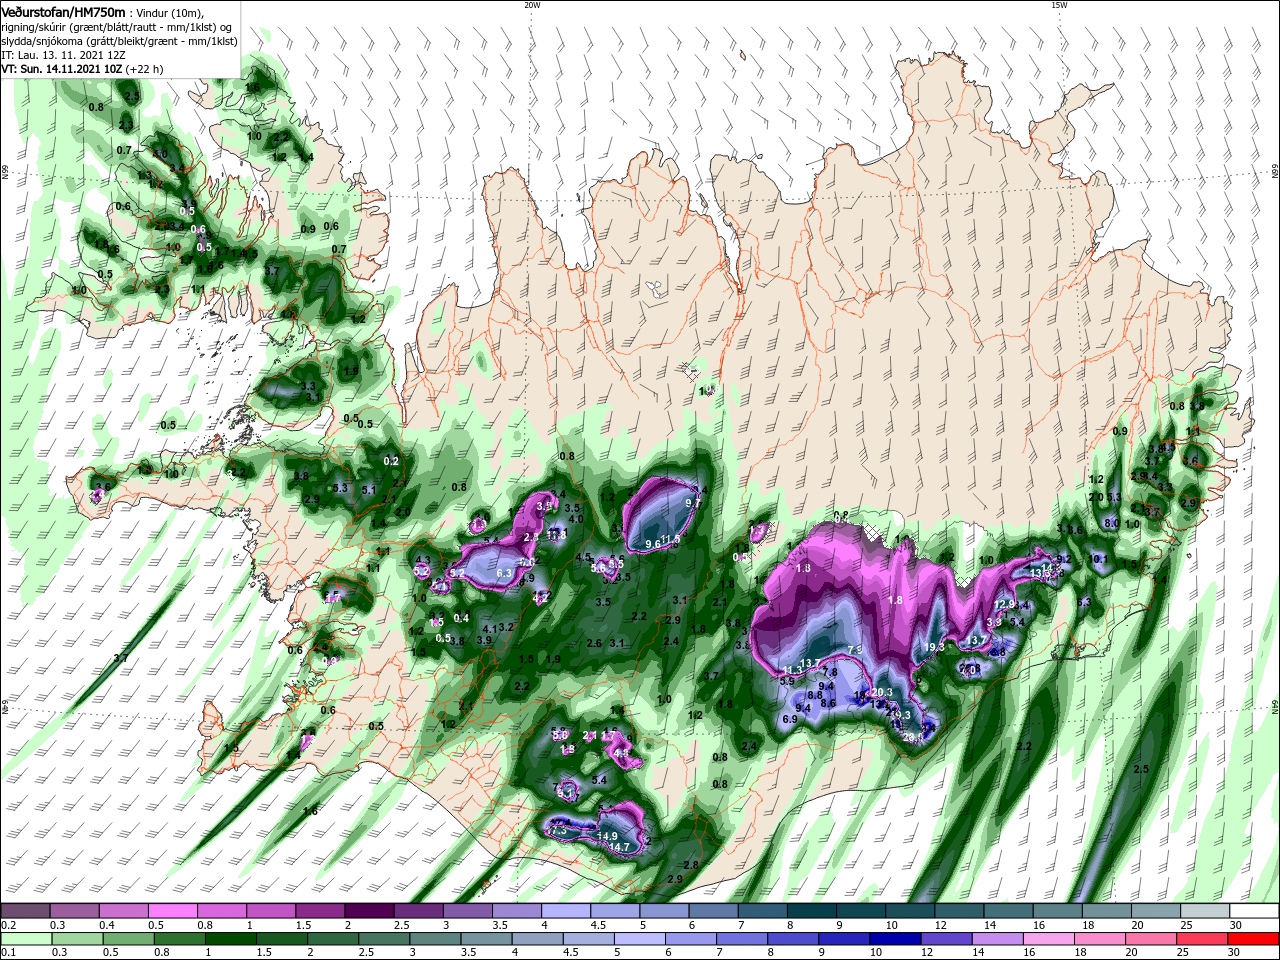Pick lower legend swatch between 3 and 3.5

(436, 939)
